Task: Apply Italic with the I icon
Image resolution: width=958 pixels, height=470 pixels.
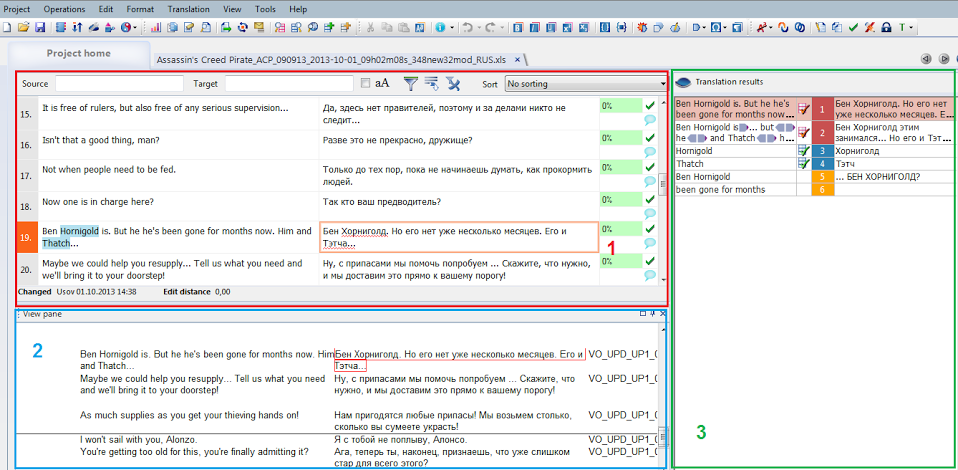Action: 534,27
